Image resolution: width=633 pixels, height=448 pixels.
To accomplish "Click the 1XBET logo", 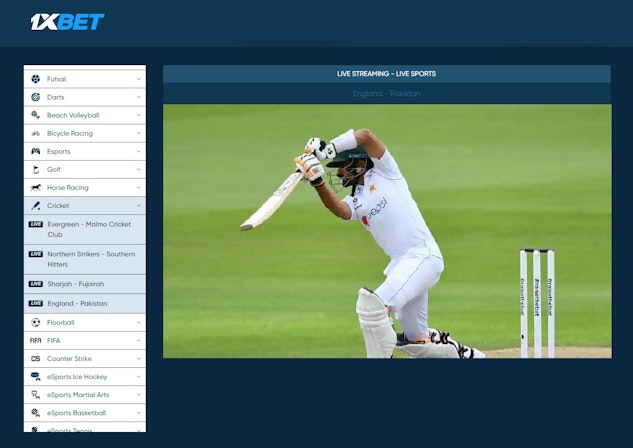I will [67, 22].
